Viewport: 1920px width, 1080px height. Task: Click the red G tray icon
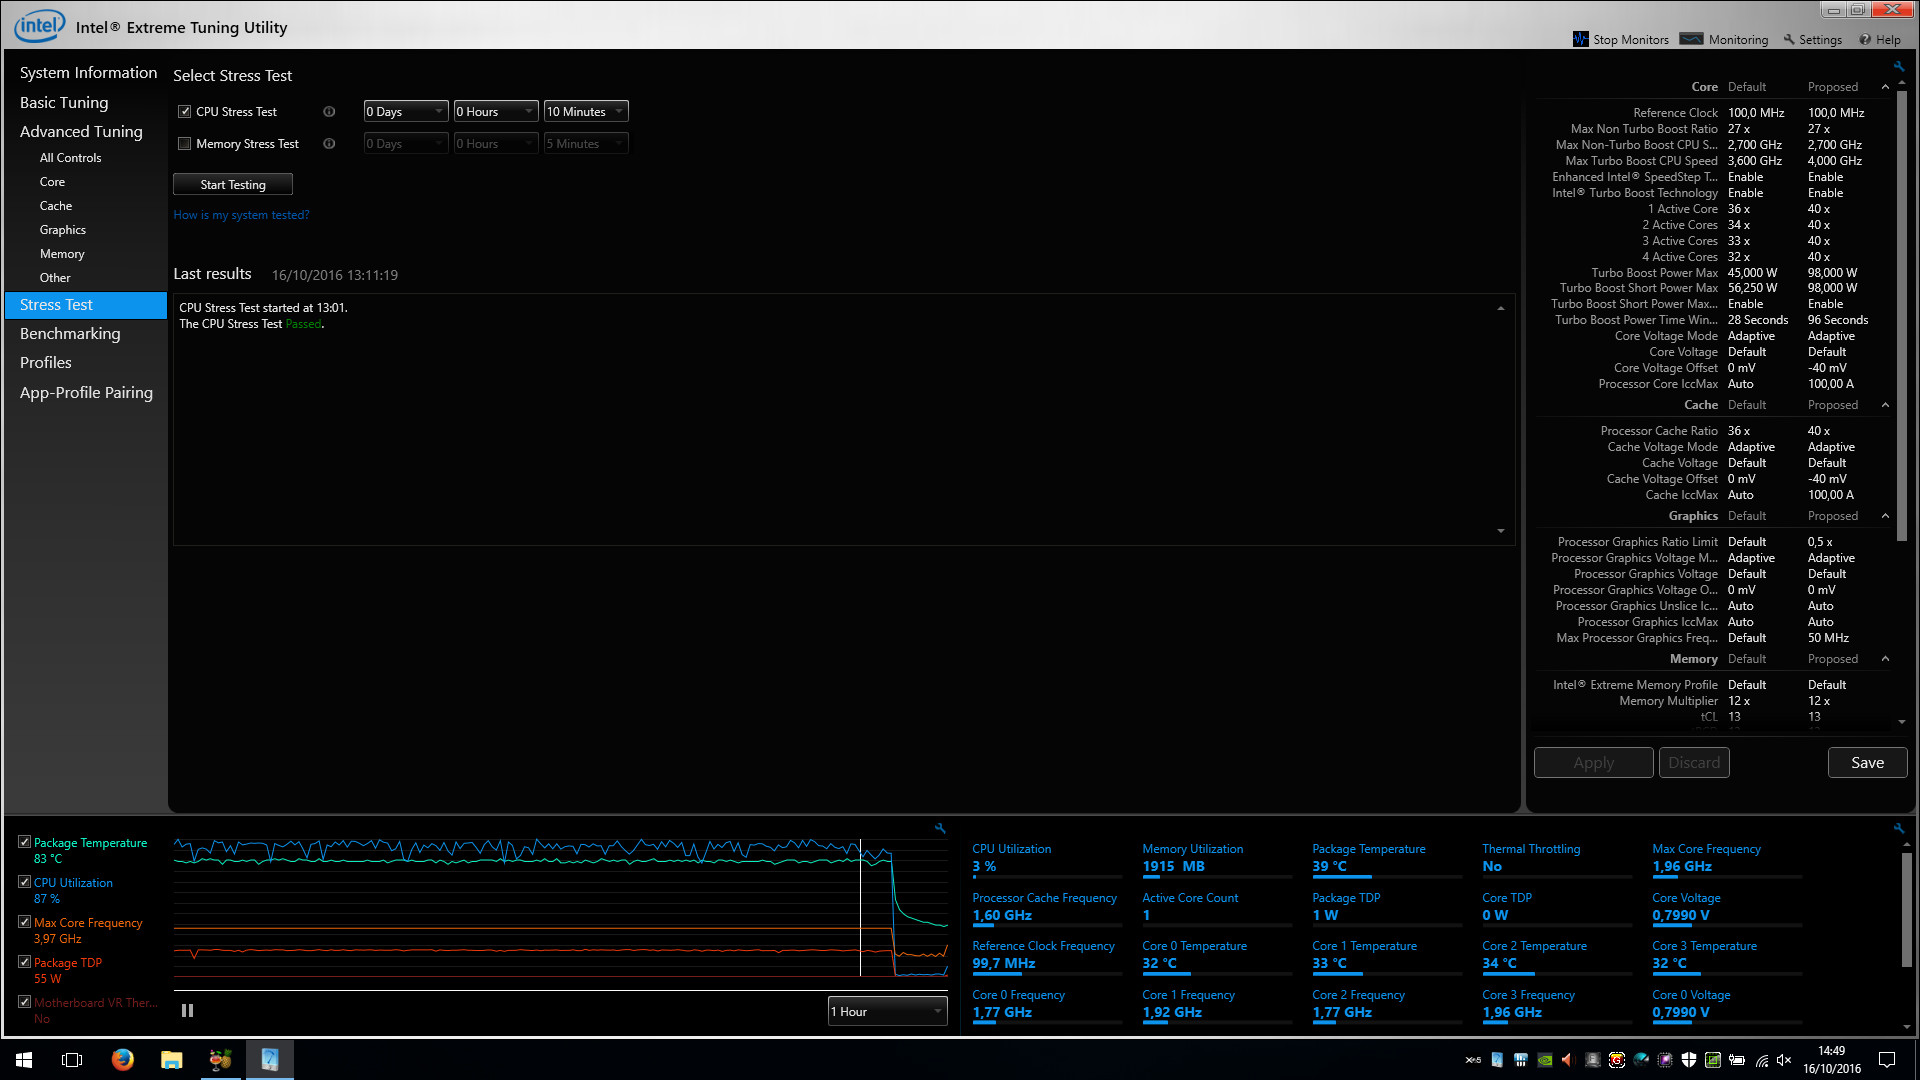(x=1617, y=1060)
